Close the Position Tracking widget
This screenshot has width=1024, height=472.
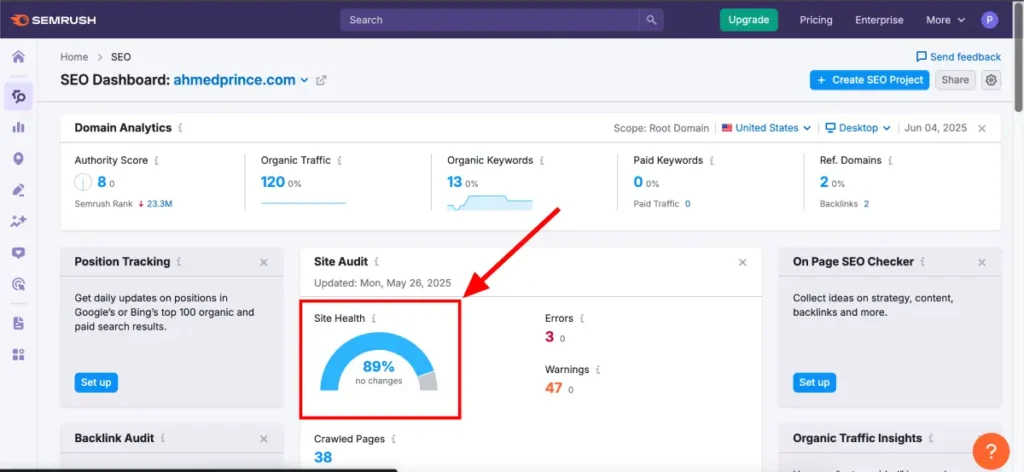click(x=264, y=262)
